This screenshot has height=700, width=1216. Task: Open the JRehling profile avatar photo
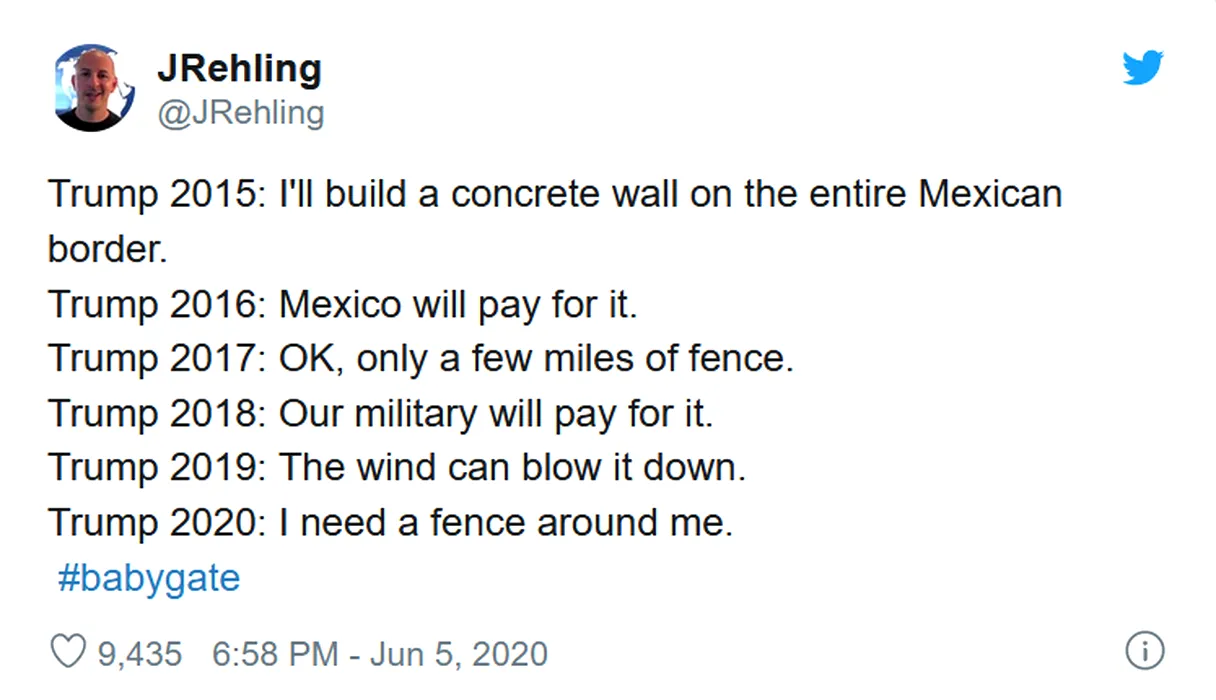94,88
